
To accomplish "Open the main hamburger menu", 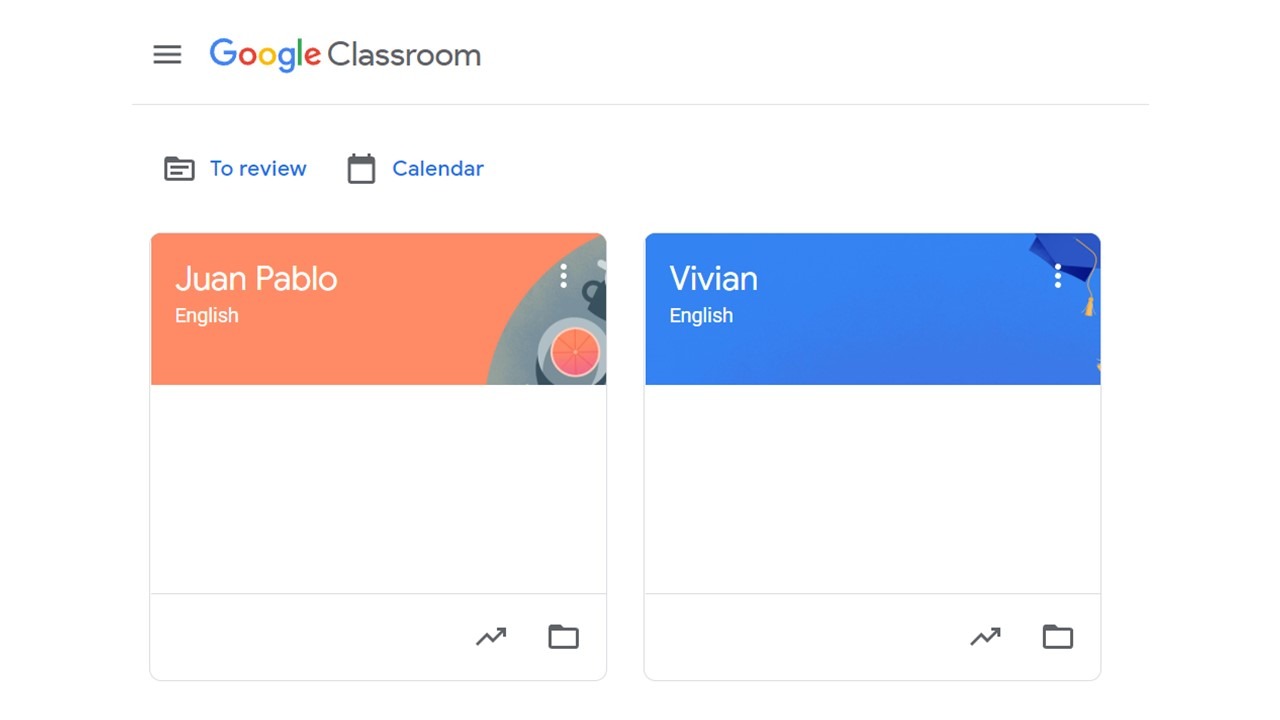I will click(167, 55).
